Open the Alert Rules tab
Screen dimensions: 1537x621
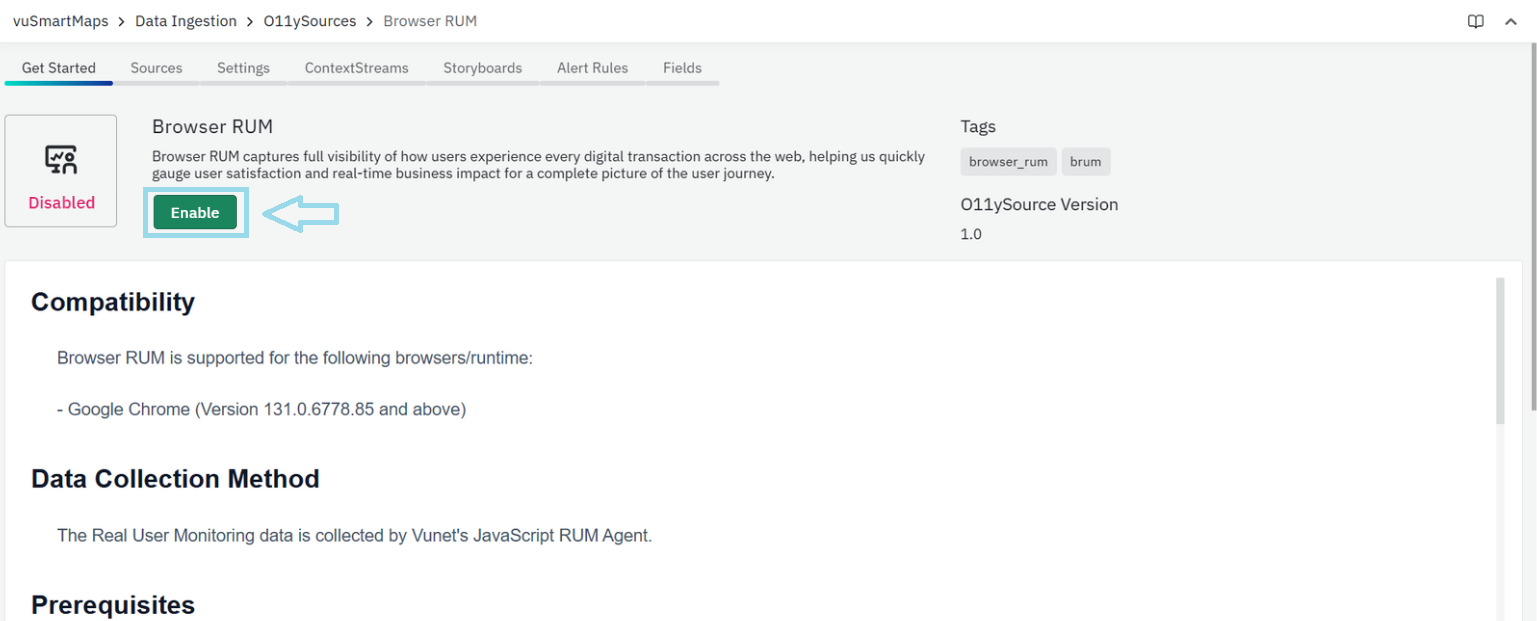[592, 68]
